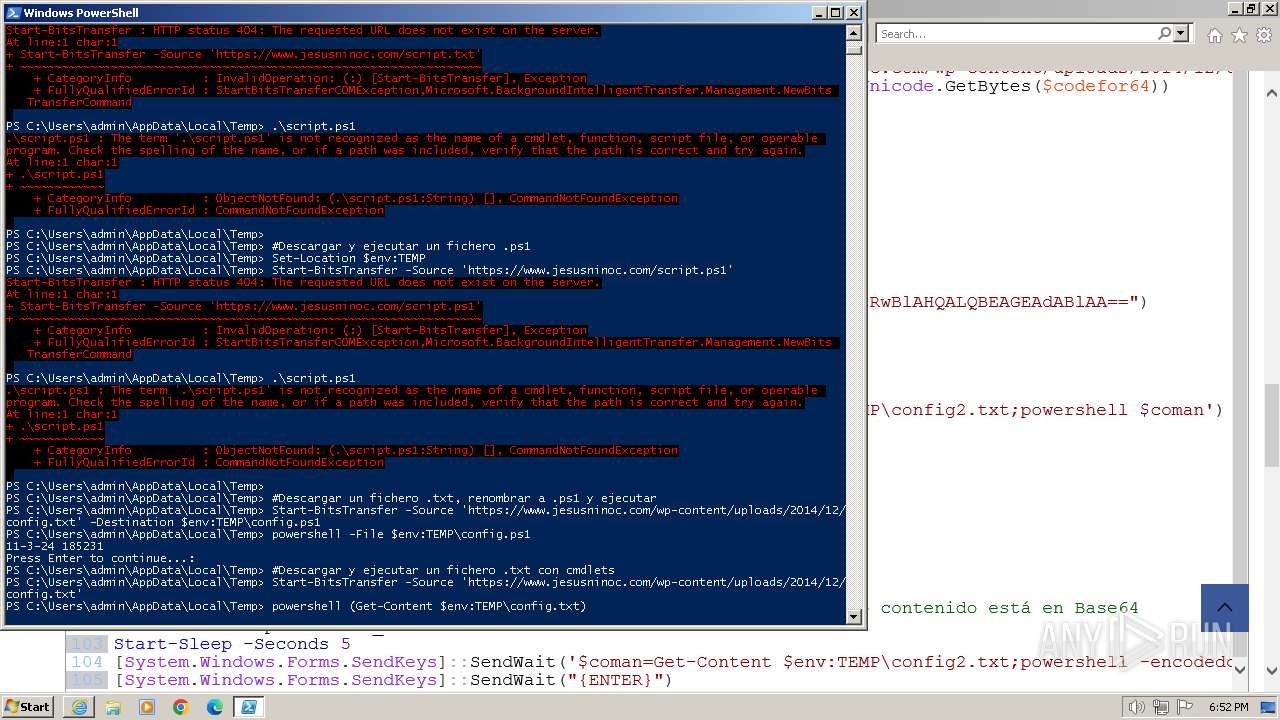Click the SendWait("{ENTER}") code line
The width and height of the screenshot is (1280, 720).
(393, 680)
